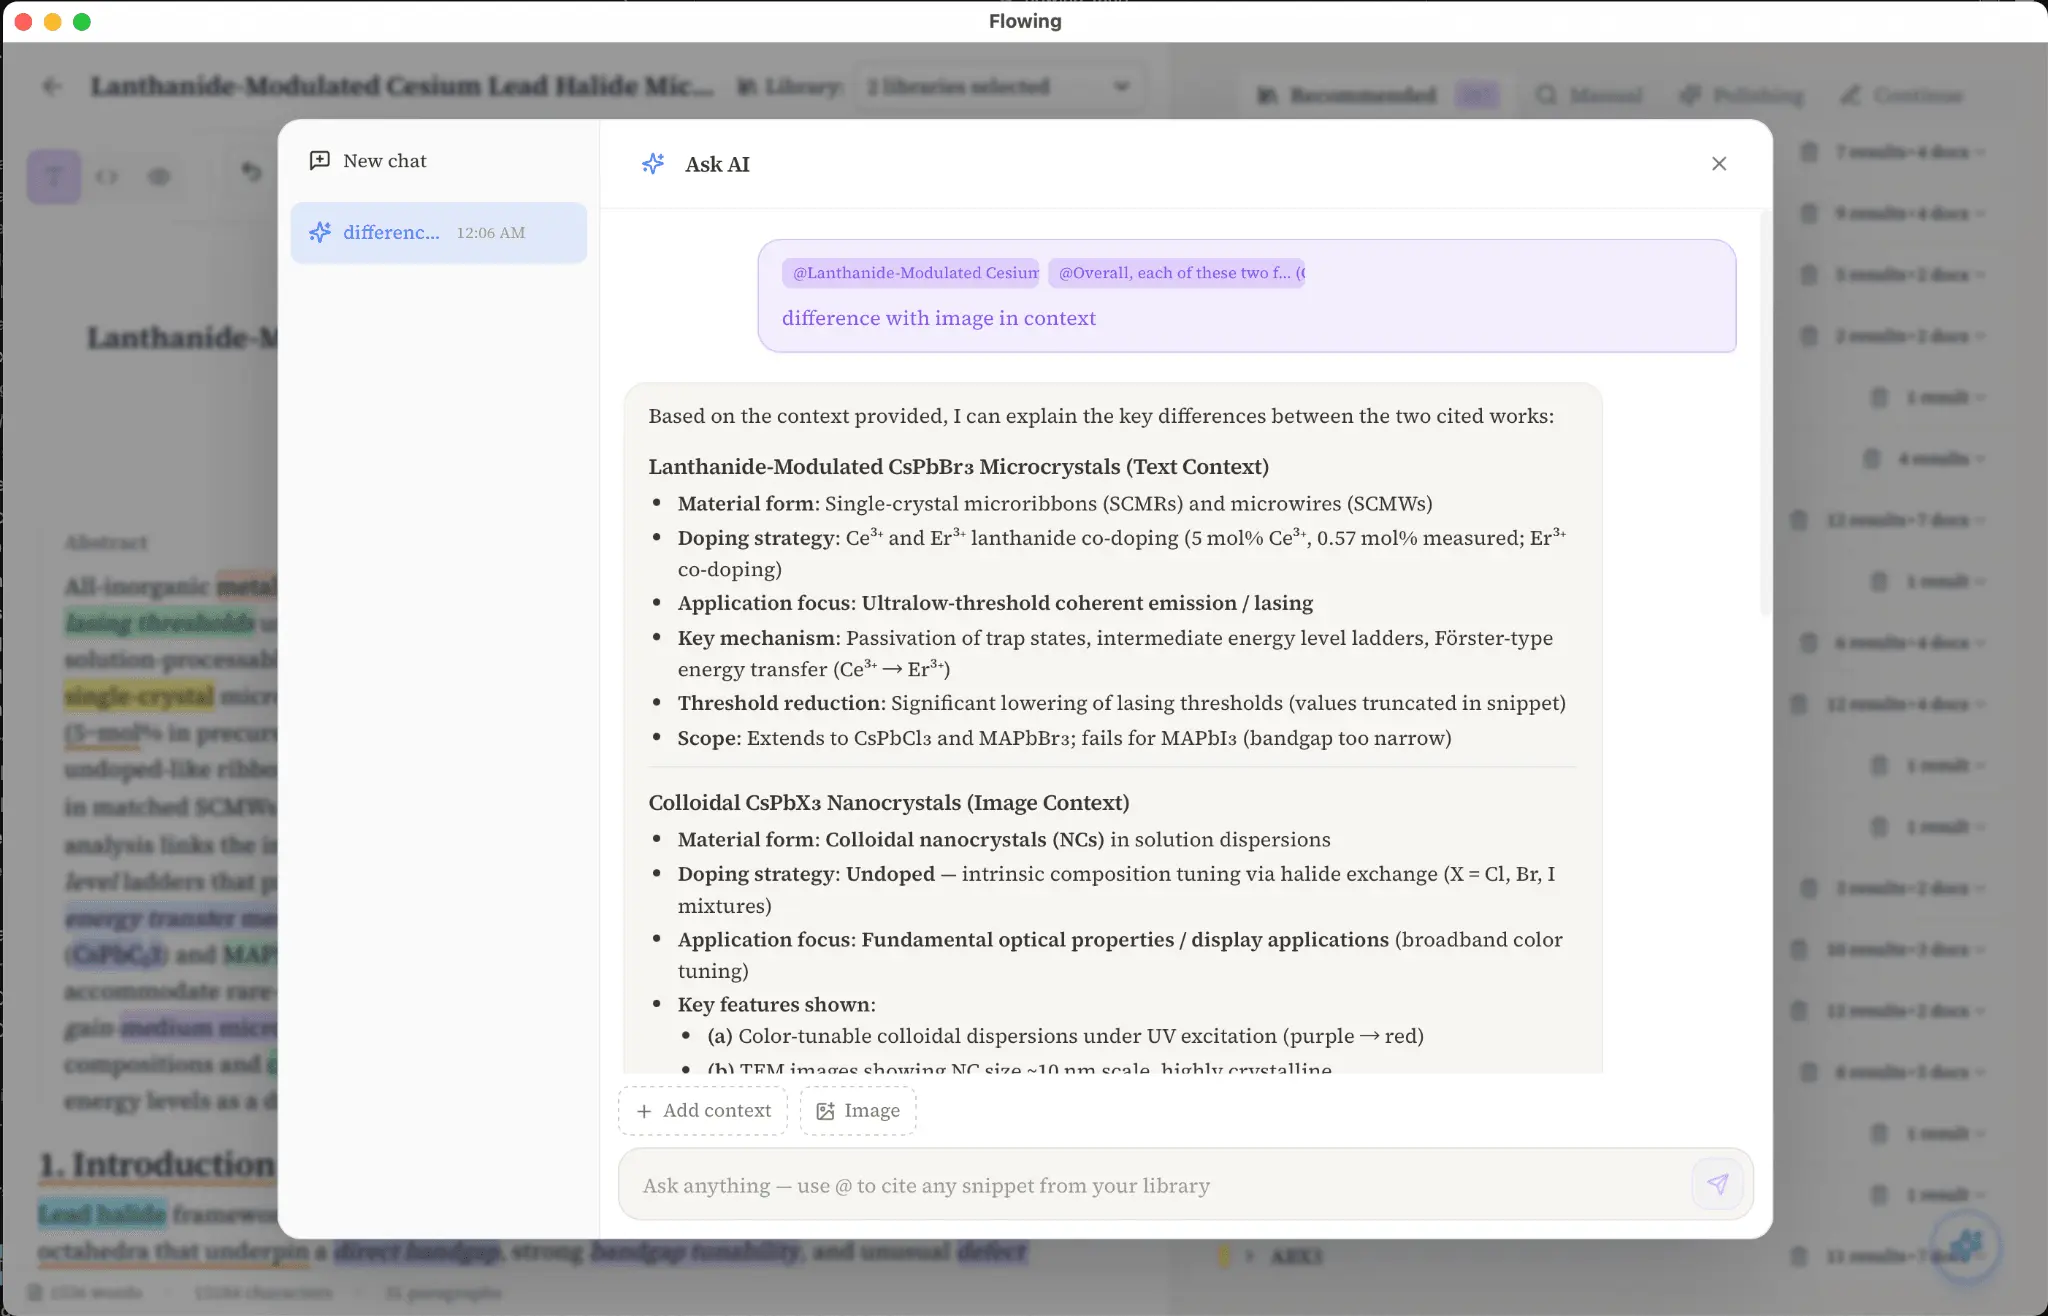Click the undo arrow in editor toolbar
Viewport: 2048px width, 1316px height.
click(x=251, y=173)
